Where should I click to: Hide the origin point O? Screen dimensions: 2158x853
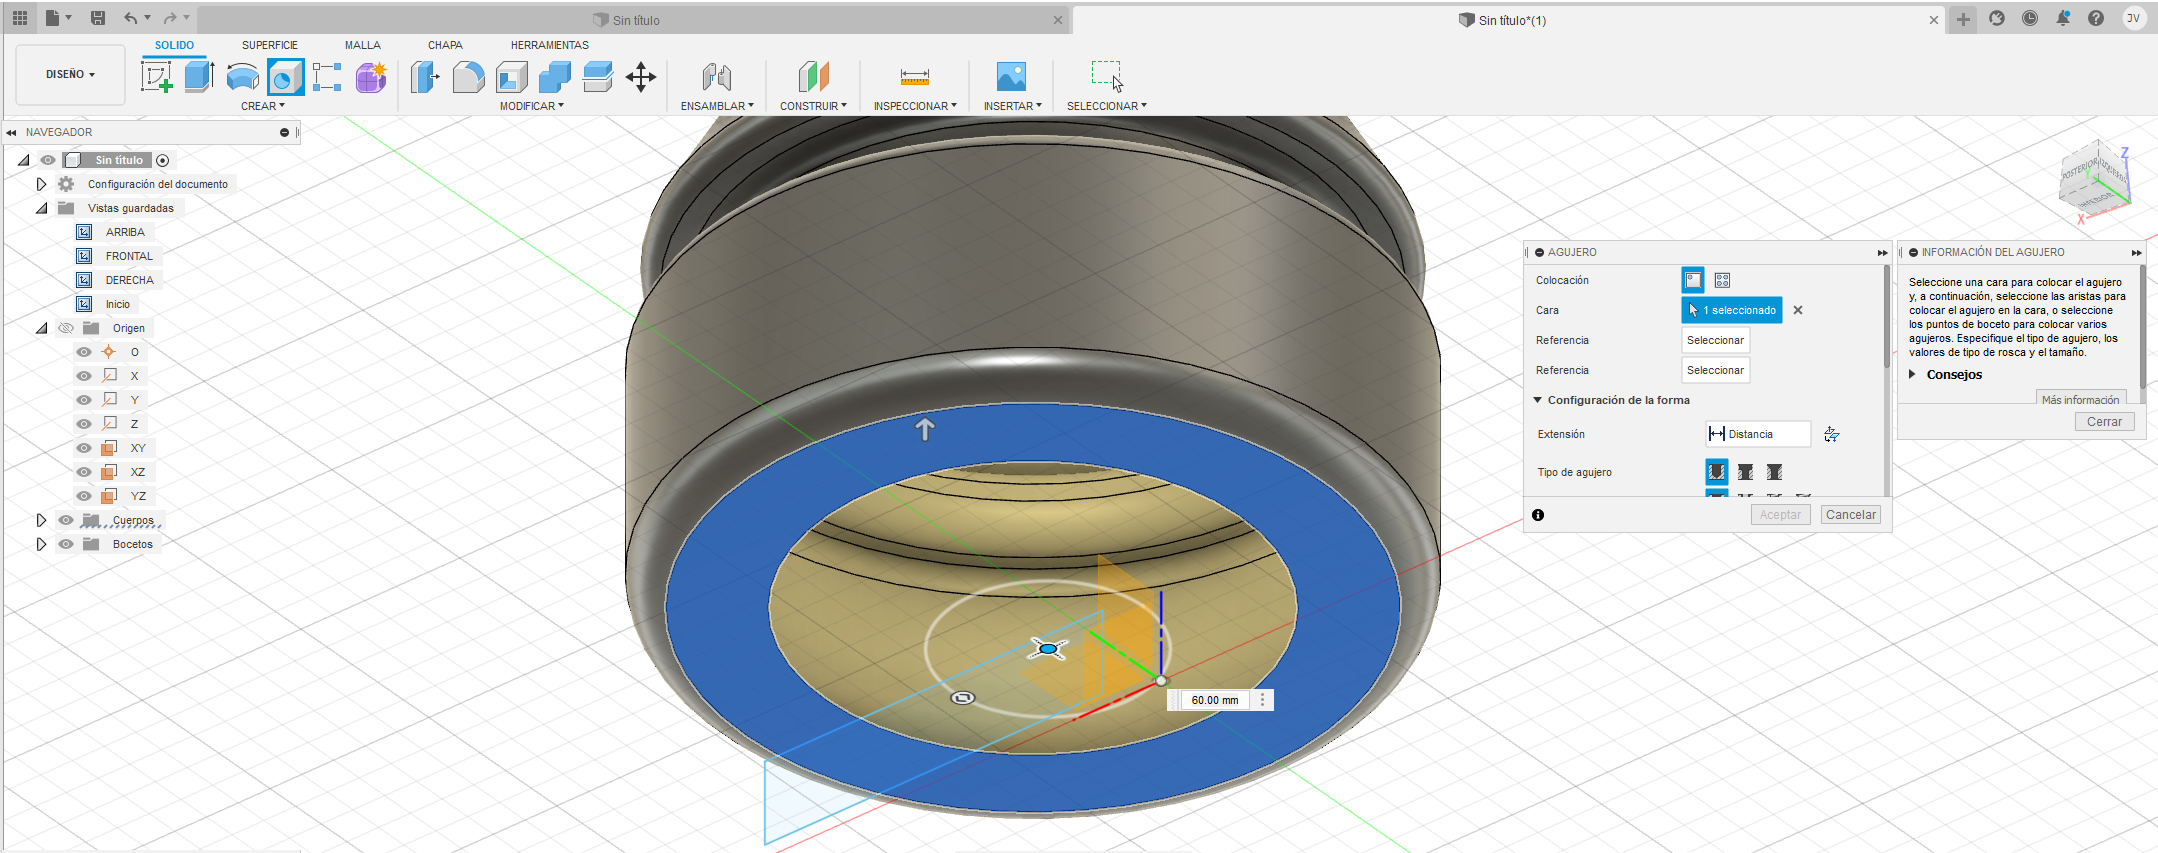click(x=84, y=352)
